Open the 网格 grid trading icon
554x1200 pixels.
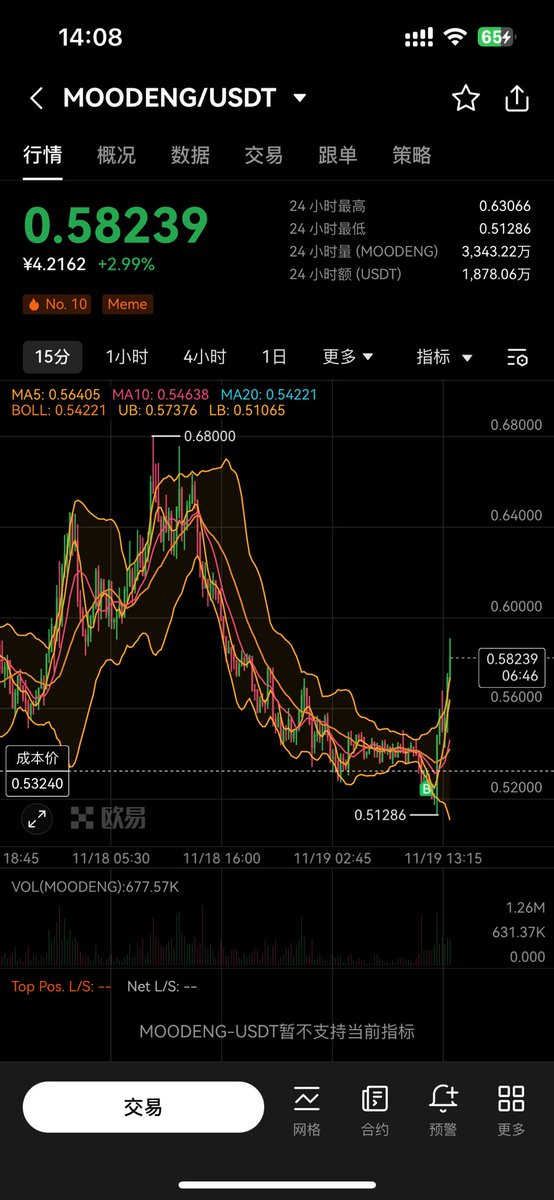(x=307, y=1110)
